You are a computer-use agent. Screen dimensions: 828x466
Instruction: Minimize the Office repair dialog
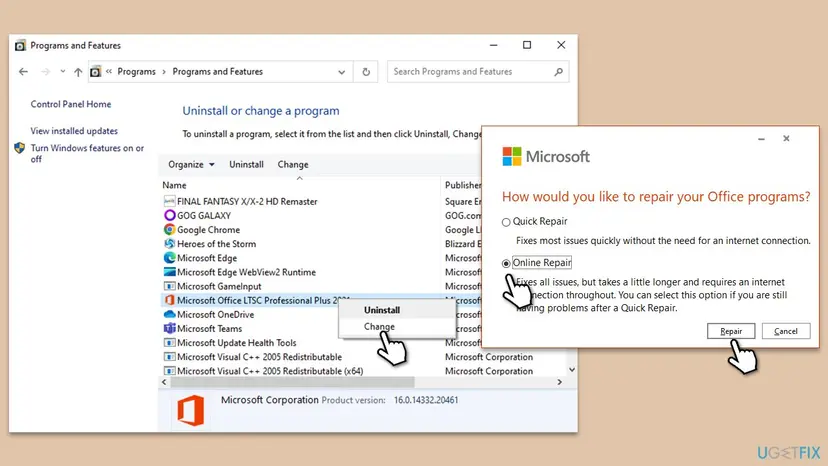[761, 139]
